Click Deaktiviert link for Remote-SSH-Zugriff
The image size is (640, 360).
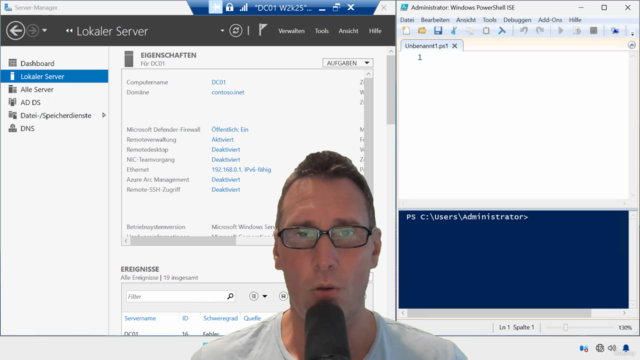[226, 189]
